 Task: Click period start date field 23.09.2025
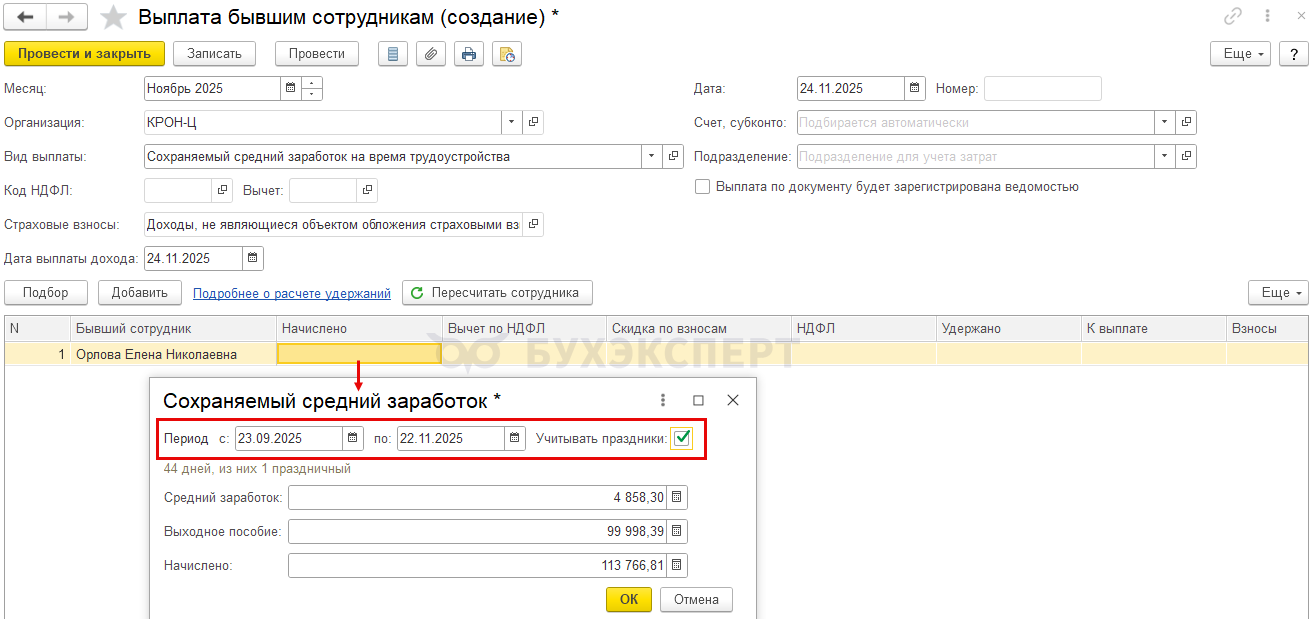(x=288, y=438)
